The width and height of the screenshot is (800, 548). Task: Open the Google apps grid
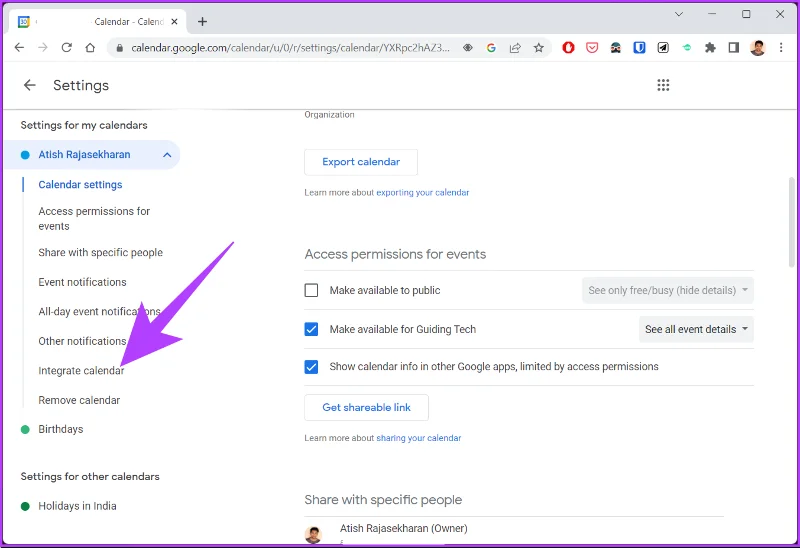pos(663,85)
